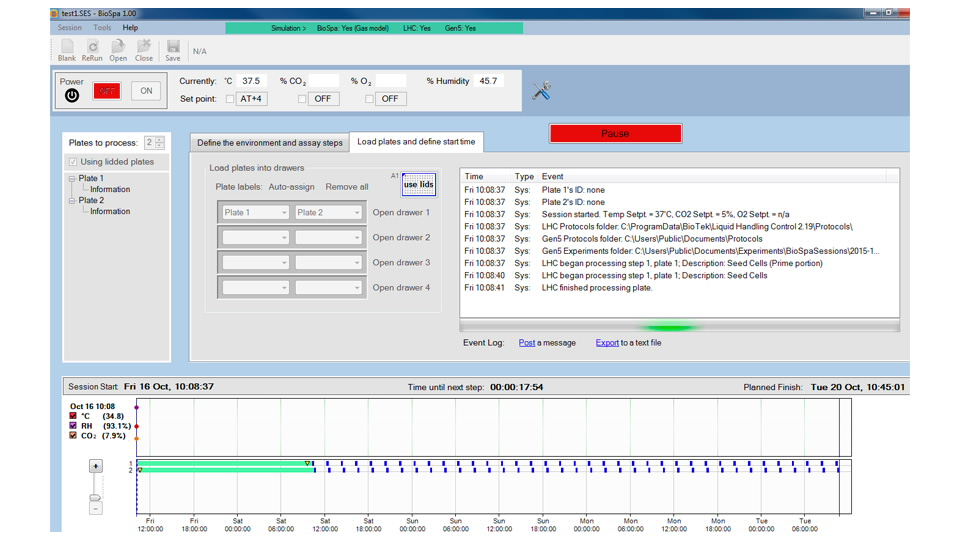Click the power symbol icon

point(72,96)
